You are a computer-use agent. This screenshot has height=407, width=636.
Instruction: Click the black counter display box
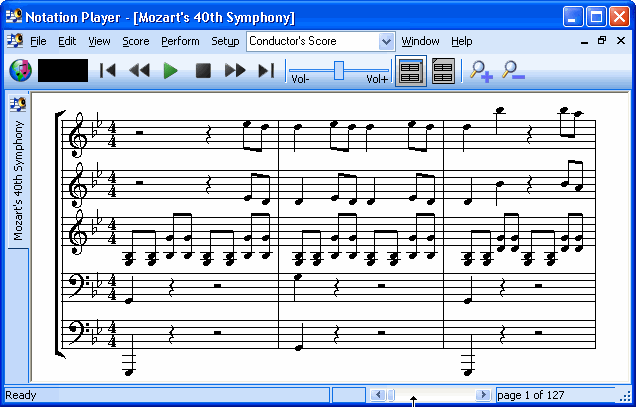point(63,70)
